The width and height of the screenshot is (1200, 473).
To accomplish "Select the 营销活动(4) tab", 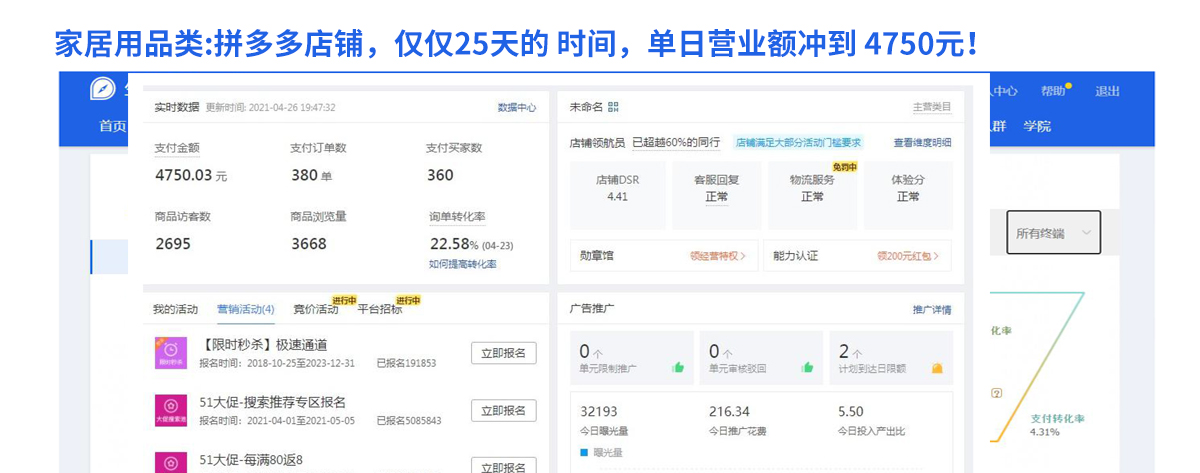I will point(245,309).
